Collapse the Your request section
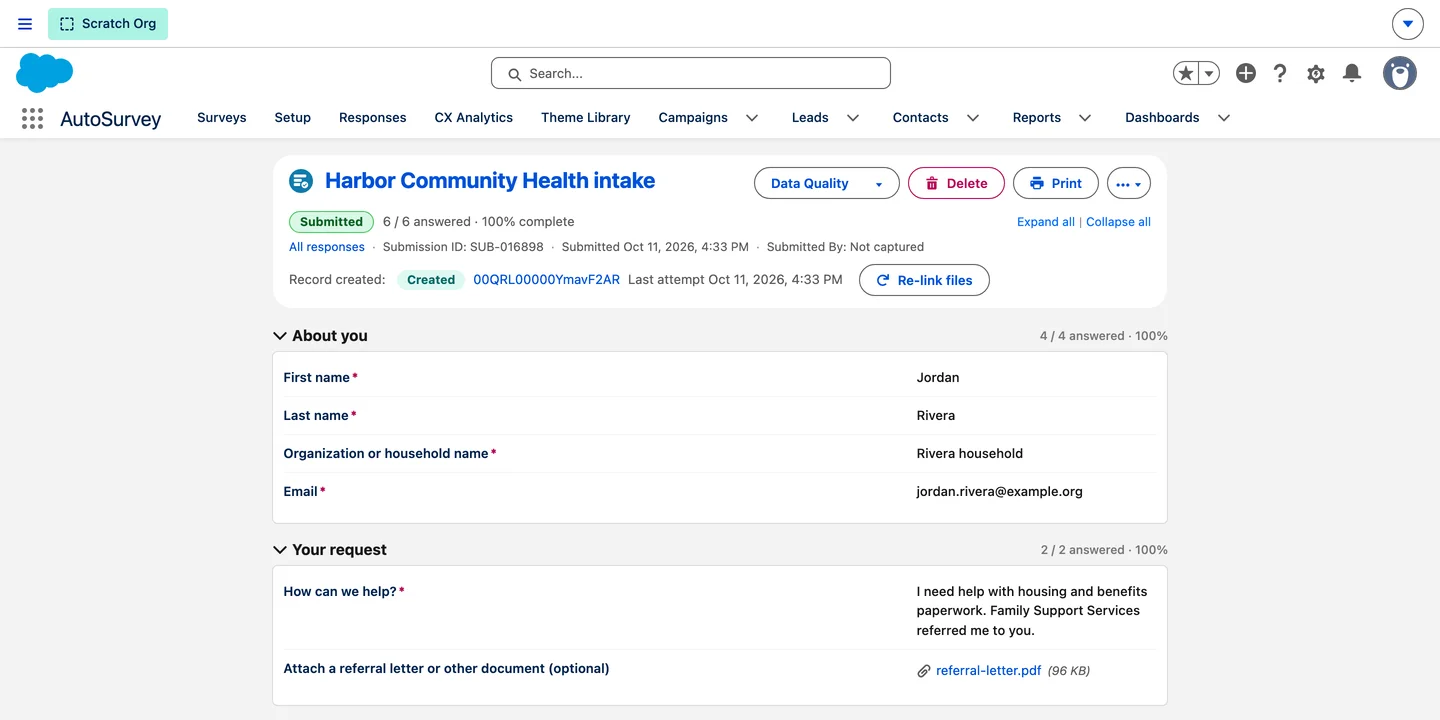 tap(280, 550)
